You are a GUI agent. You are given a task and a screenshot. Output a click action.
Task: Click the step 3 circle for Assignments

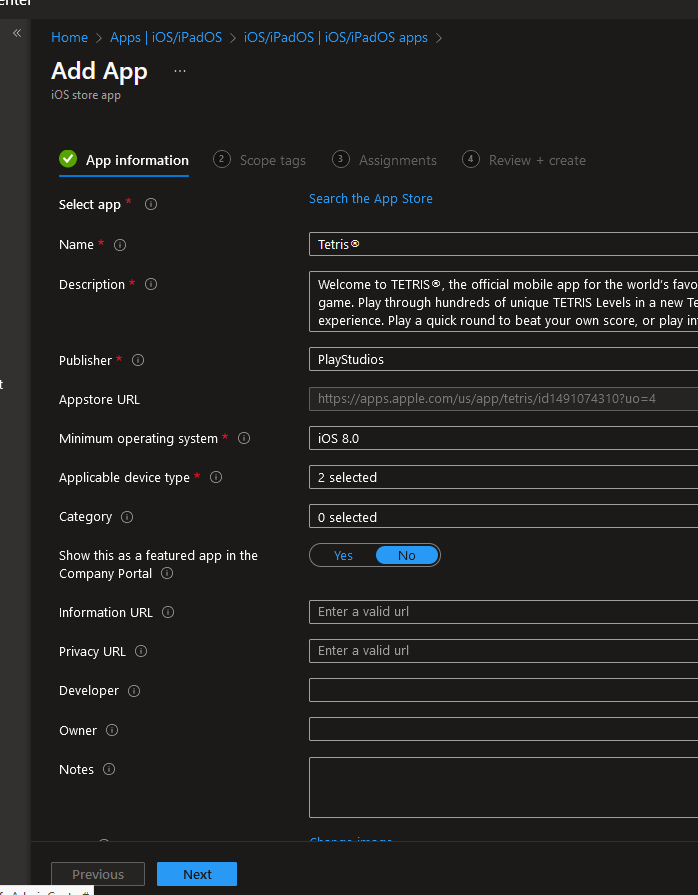pyautogui.click(x=341, y=159)
